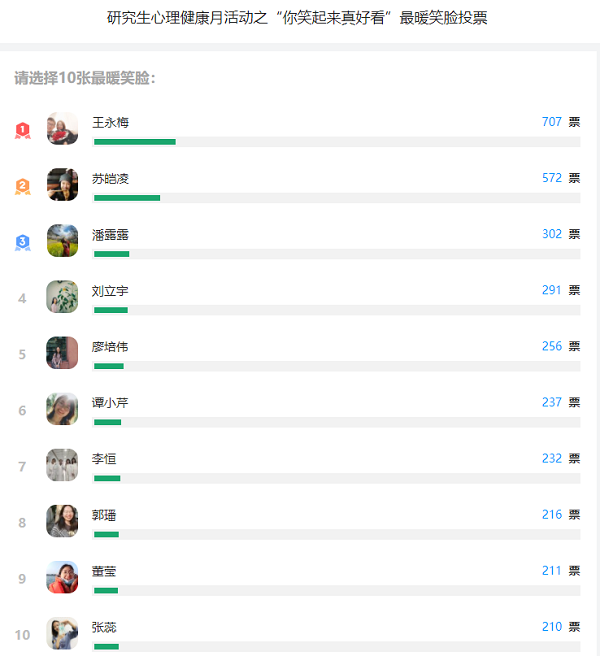The width and height of the screenshot is (600, 656).
Task: Click 刘立宇's flower avatar
Action: pos(62,297)
